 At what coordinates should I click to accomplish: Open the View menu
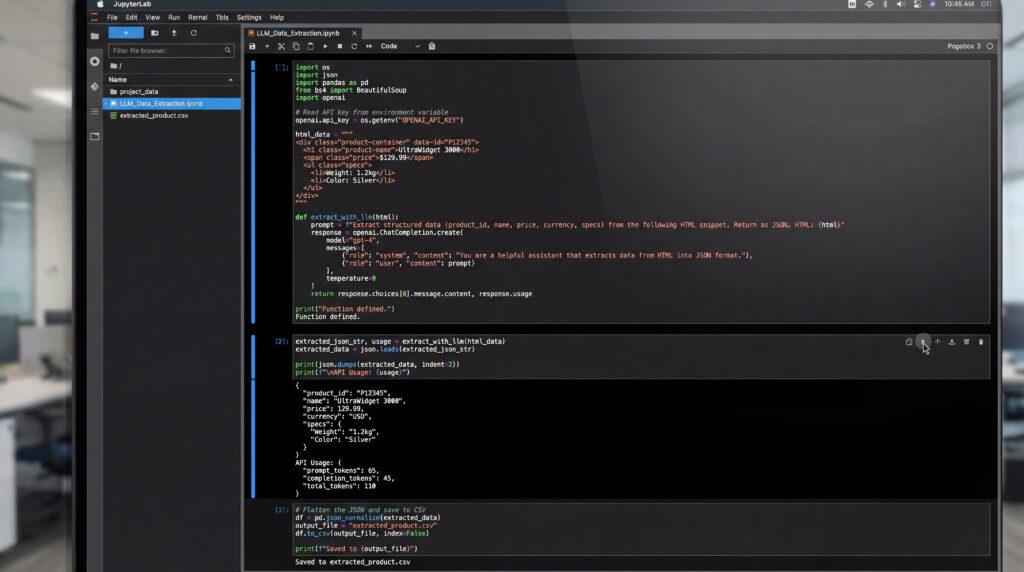(152, 18)
